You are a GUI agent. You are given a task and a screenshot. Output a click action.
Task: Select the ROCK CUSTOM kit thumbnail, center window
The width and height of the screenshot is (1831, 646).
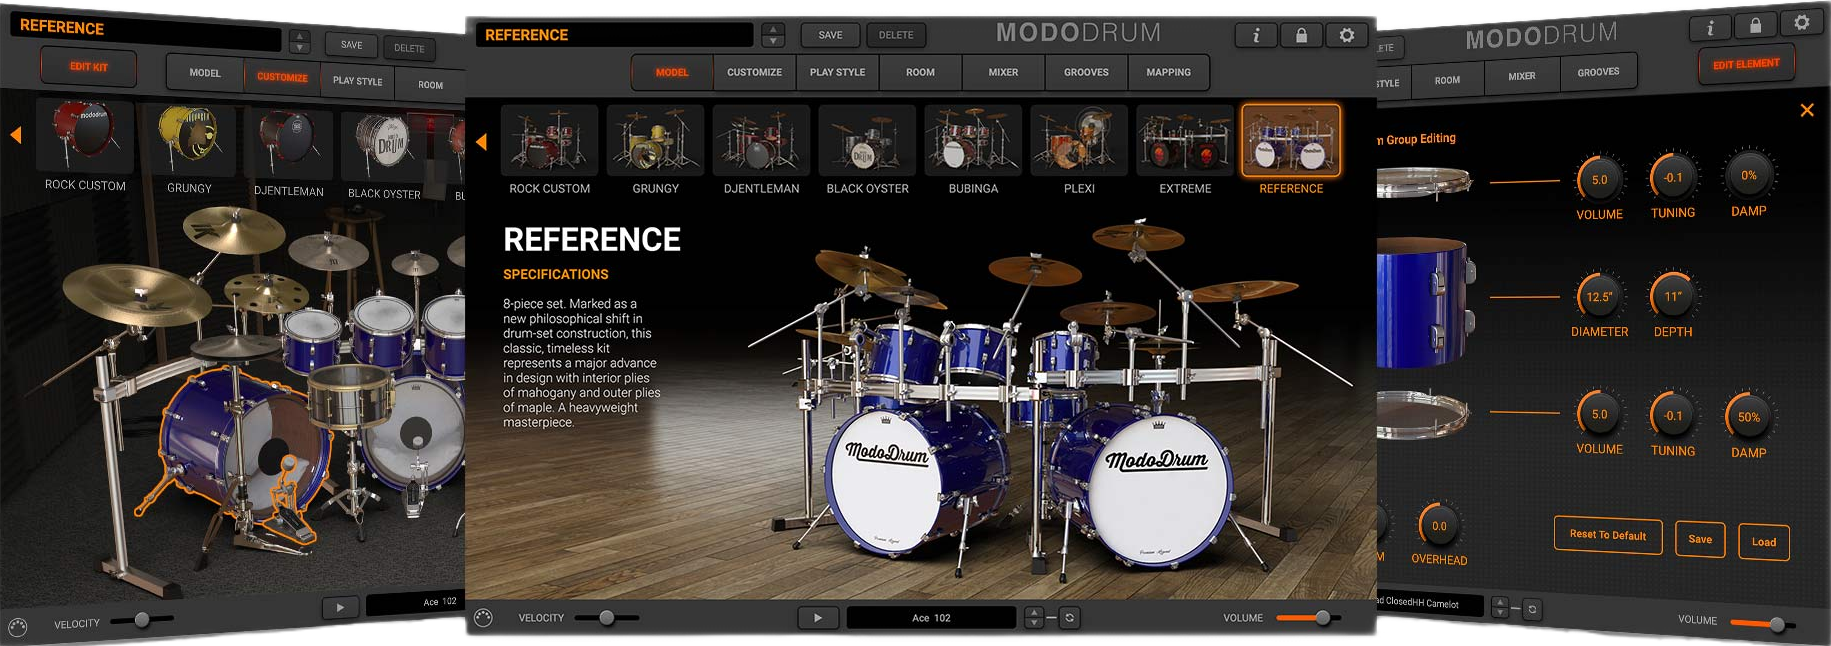pos(549,141)
